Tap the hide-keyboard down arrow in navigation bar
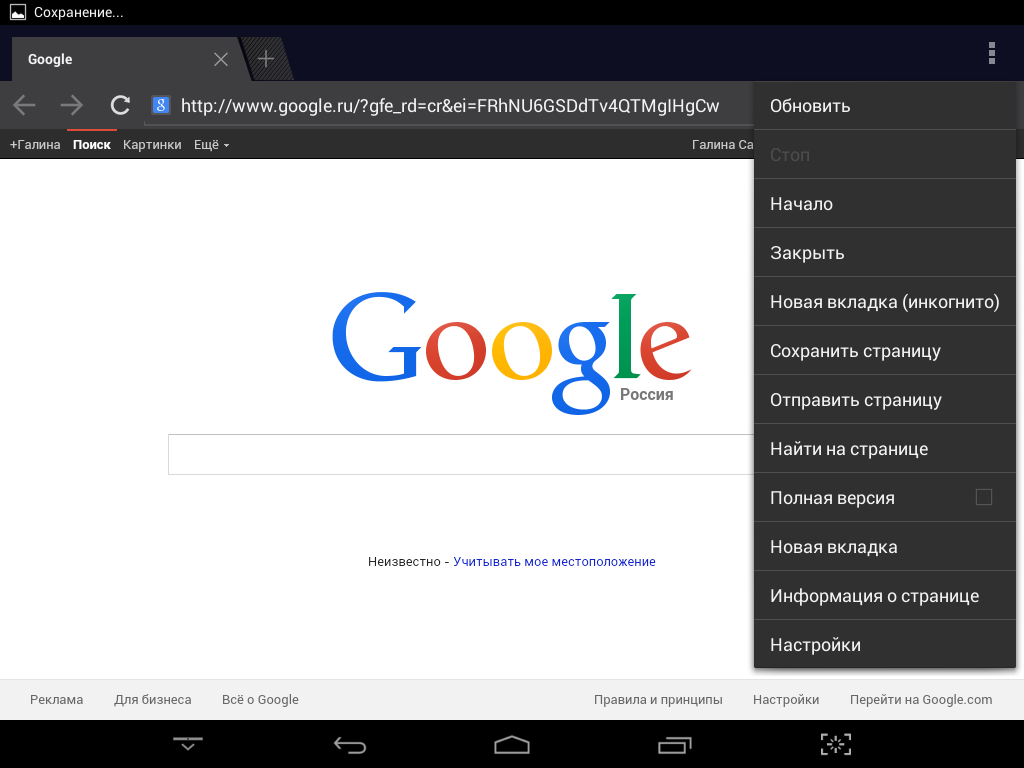Screen dimensions: 1024x768 tap(188, 744)
